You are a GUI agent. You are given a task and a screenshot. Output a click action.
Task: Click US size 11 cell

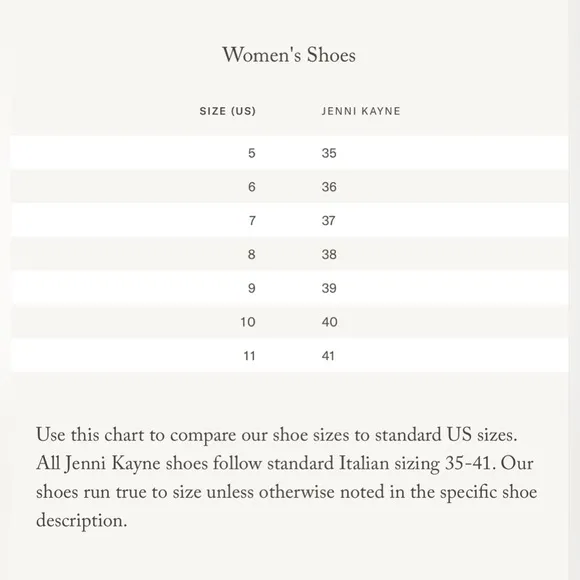(x=249, y=355)
